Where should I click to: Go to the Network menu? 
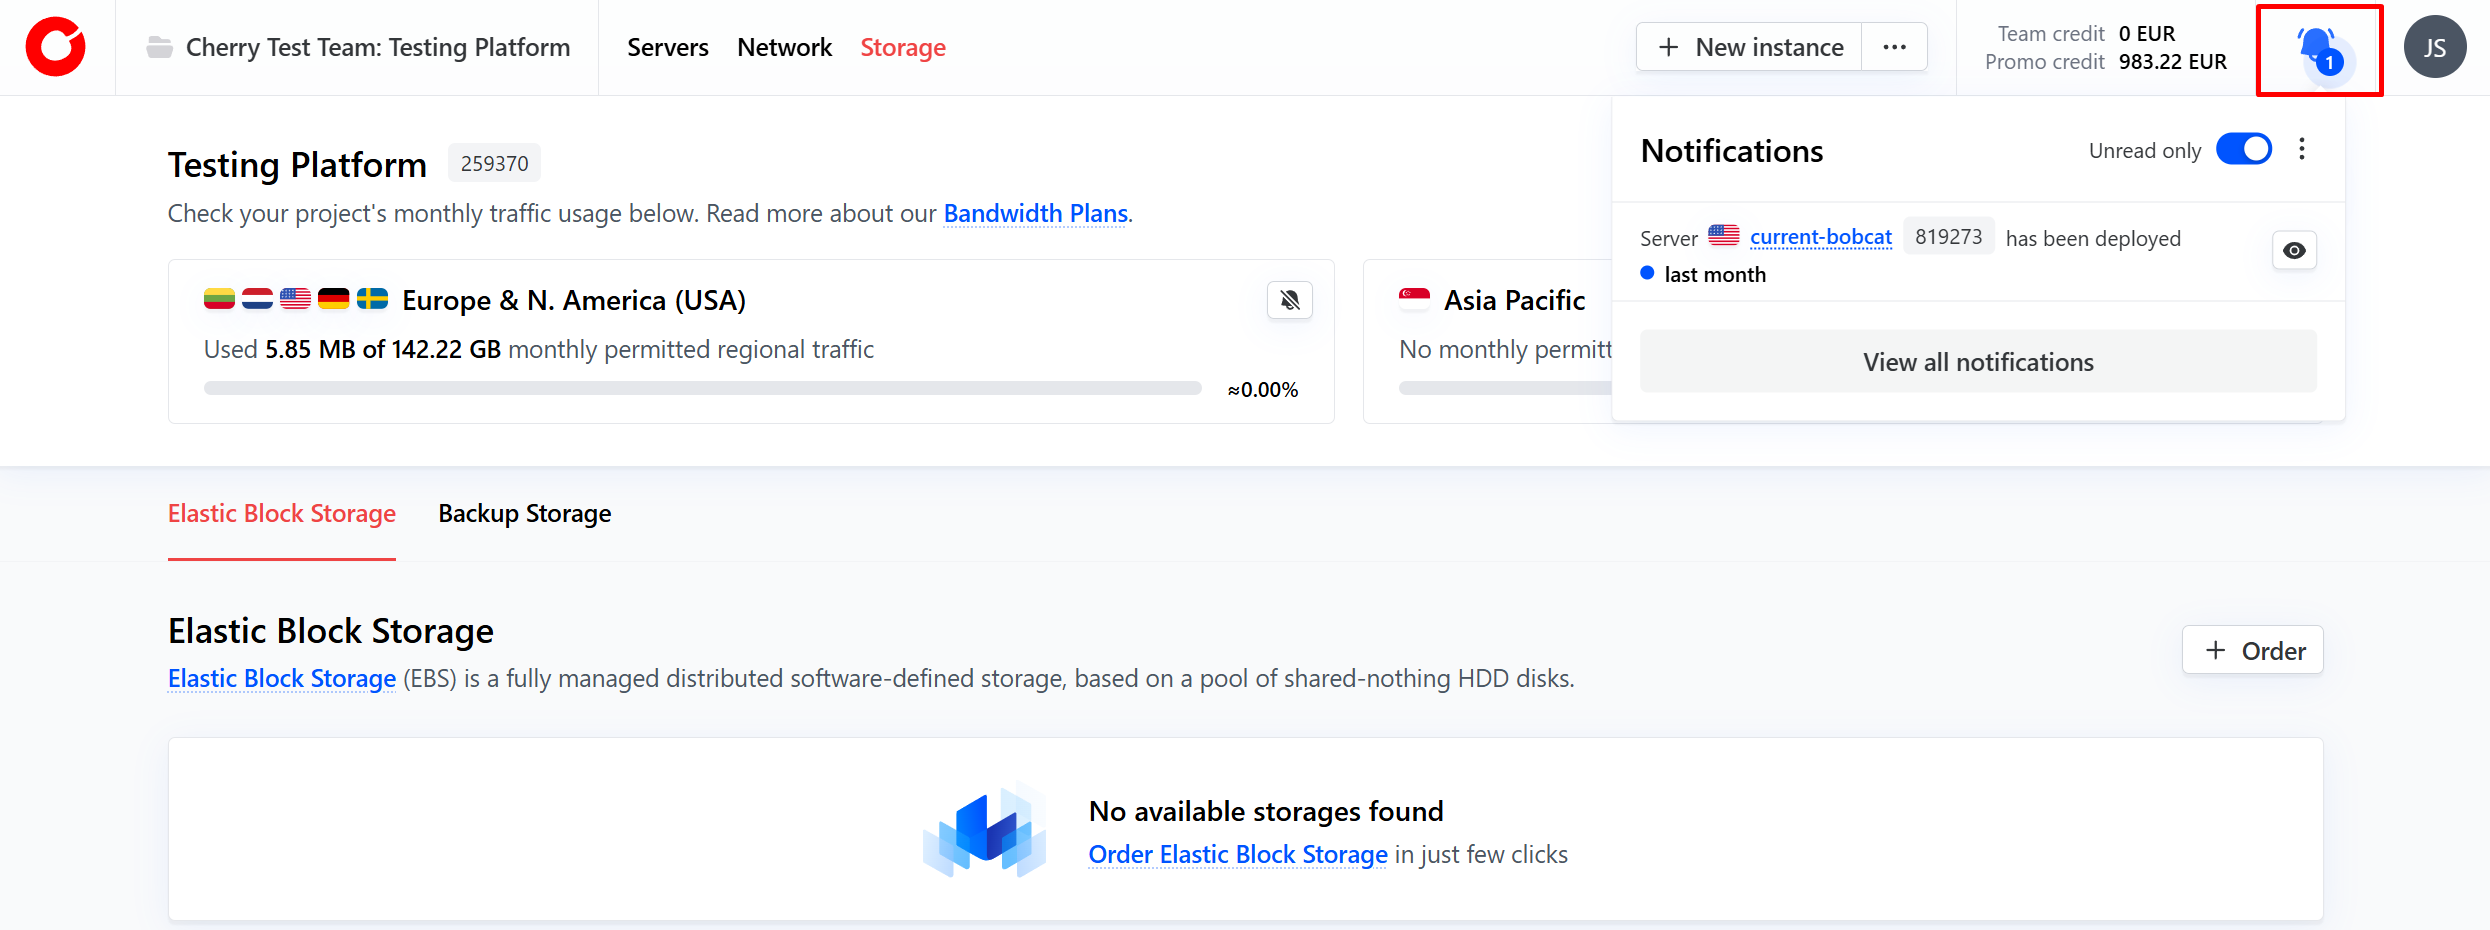[784, 47]
